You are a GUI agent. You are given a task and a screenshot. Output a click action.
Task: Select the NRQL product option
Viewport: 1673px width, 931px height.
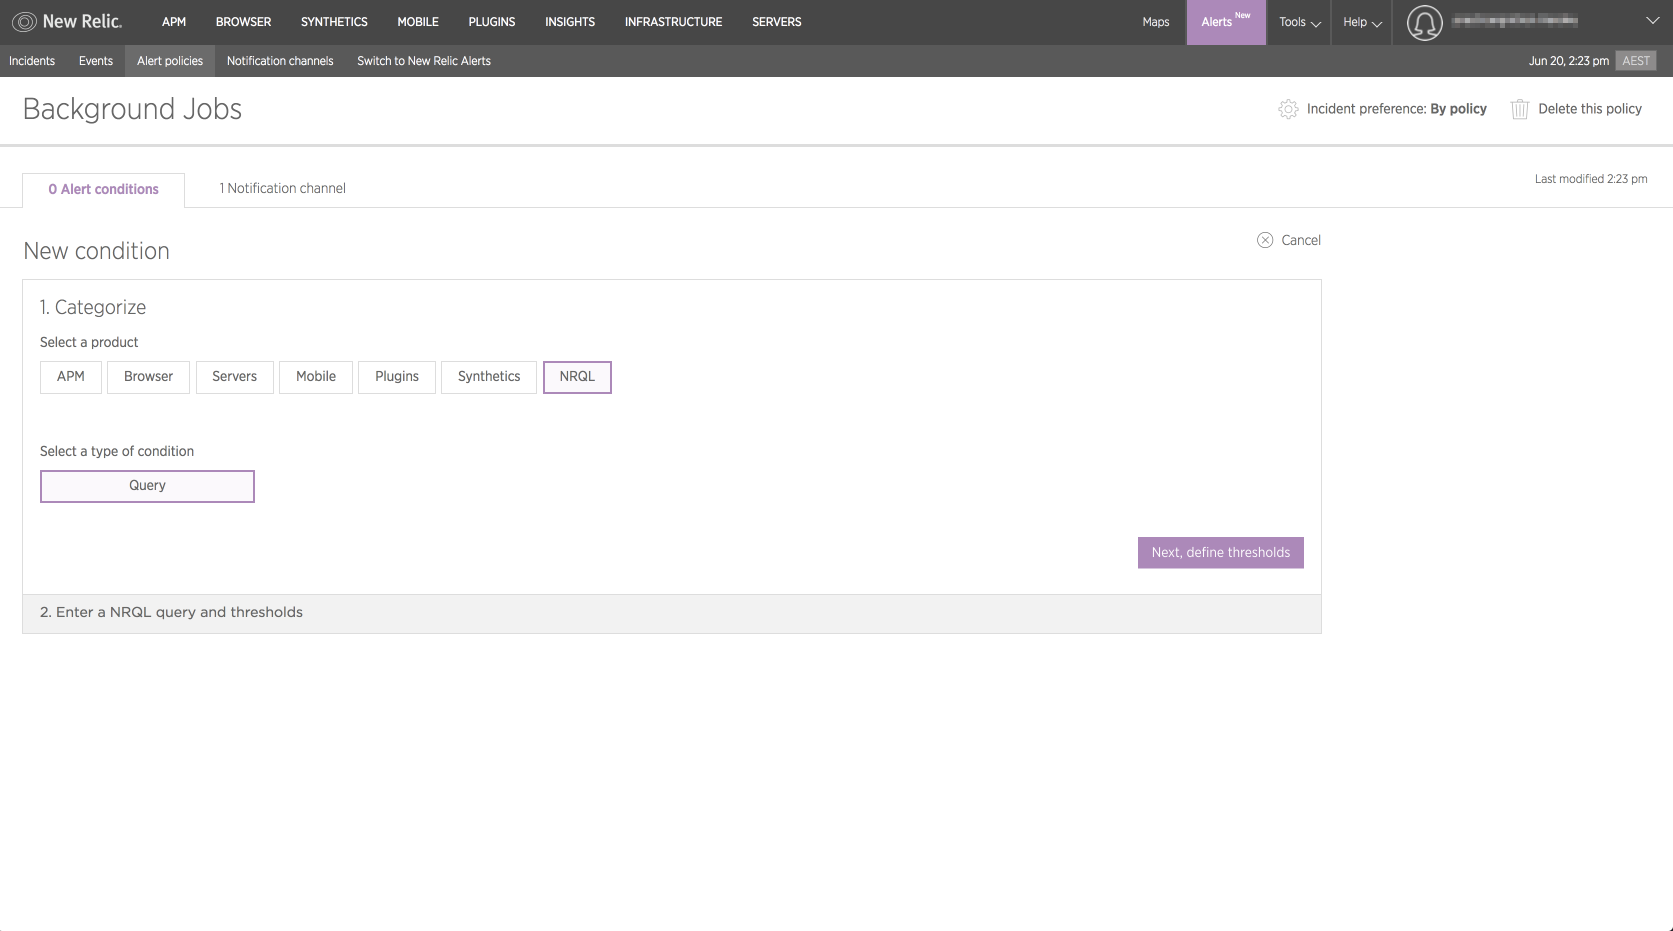[x=577, y=377]
